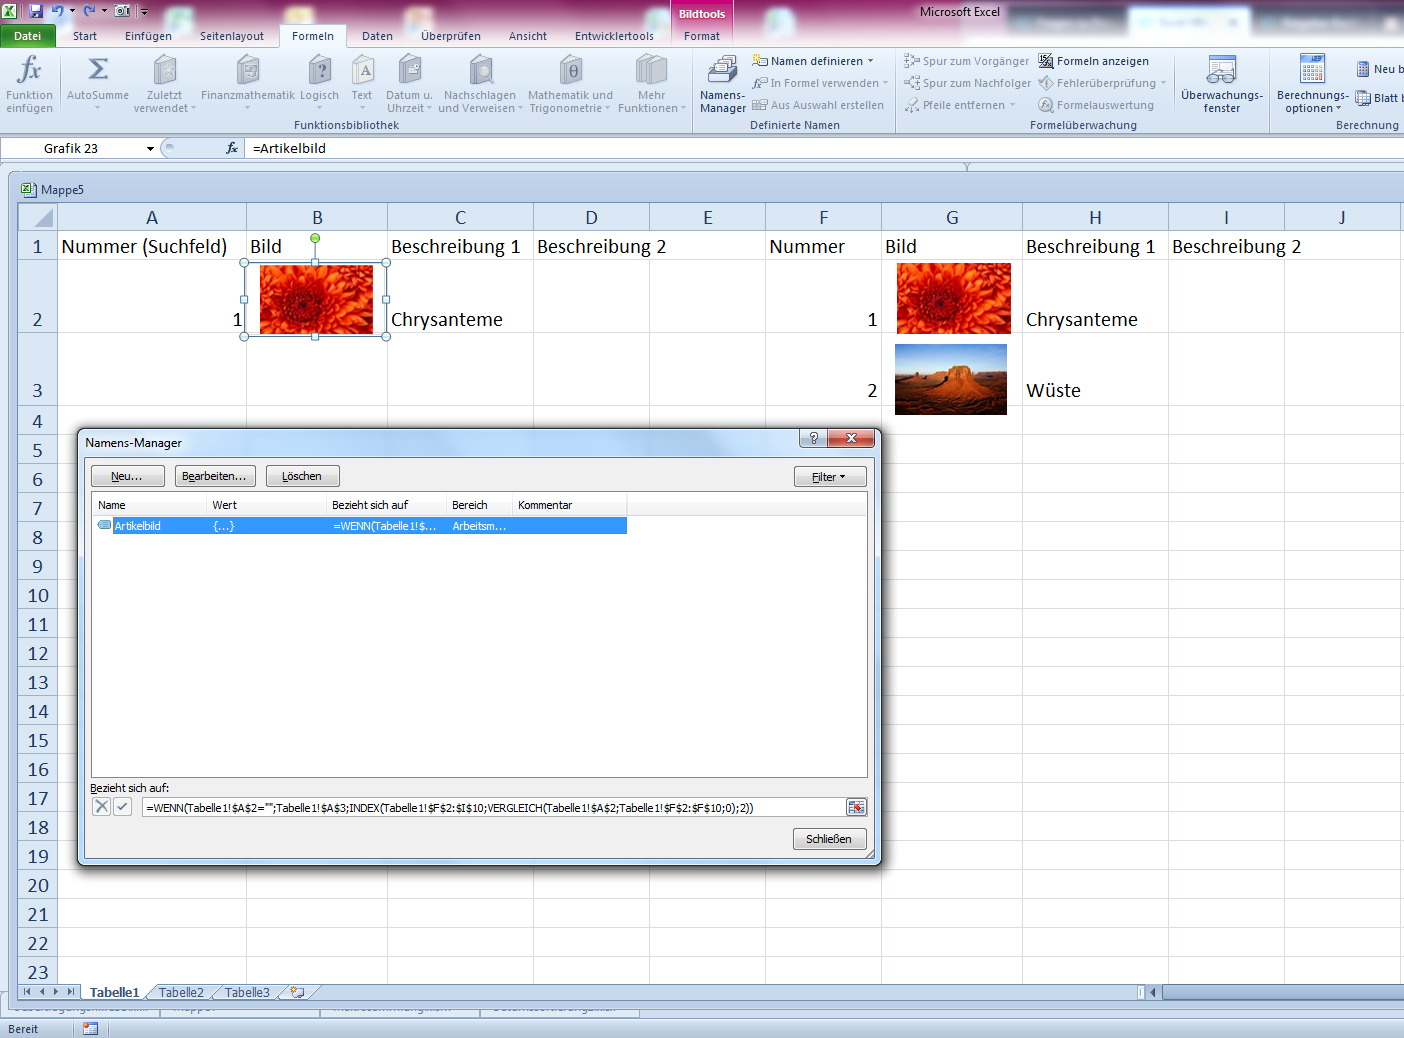Toggle Formeln anzeigen
The height and width of the screenshot is (1038, 1404).
coord(1095,60)
